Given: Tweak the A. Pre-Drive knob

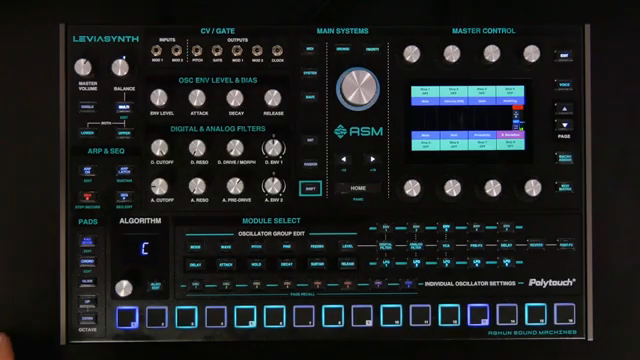Looking at the screenshot, I should 235,186.
